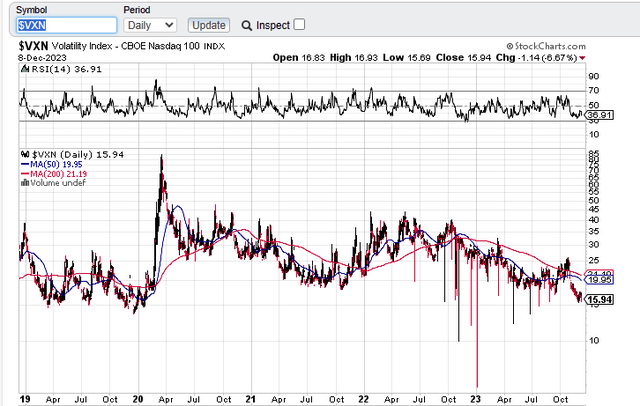The height and width of the screenshot is (406, 640).
Task: Click the Symbol label above the input
Action: (31, 10)
